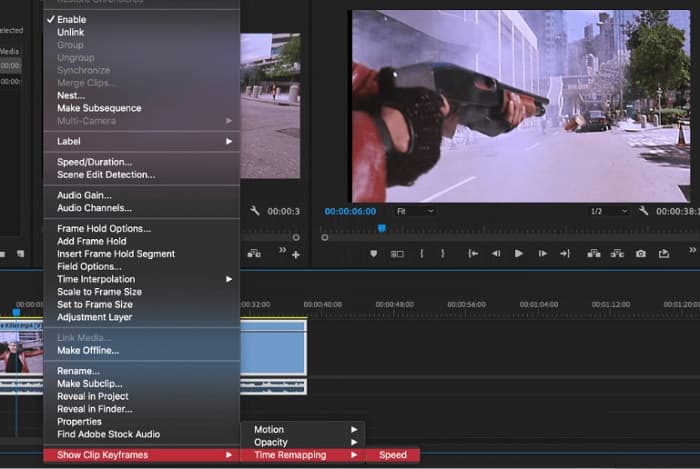Open the 1/2 playback resolution dropdown
700x469 pixels.
(609, 211)
